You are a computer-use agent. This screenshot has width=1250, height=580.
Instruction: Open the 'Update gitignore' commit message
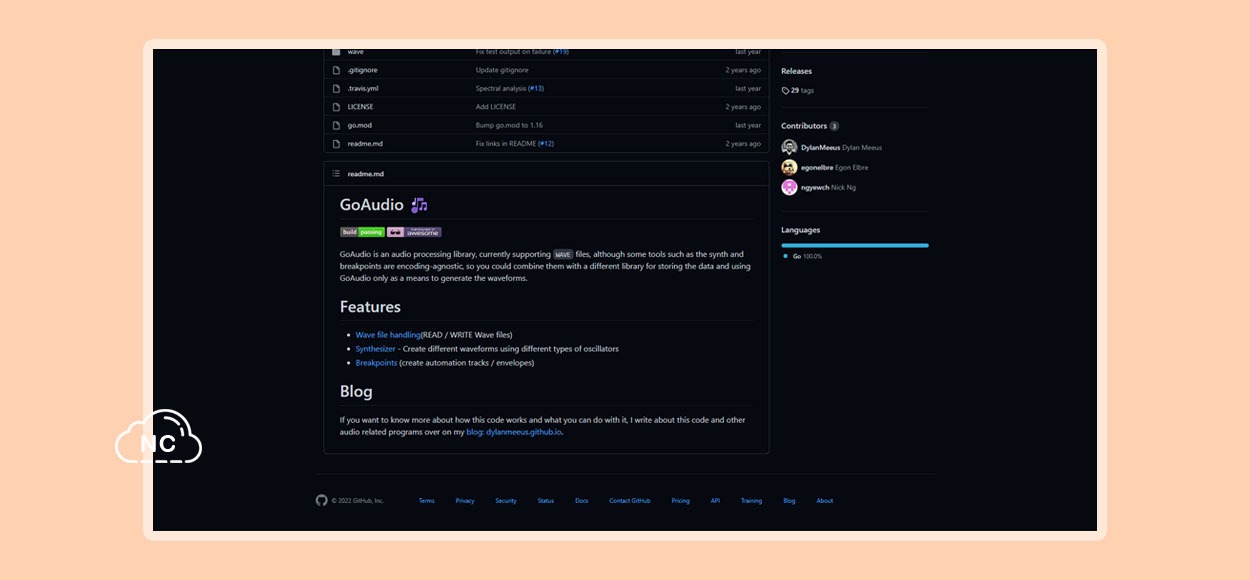(x=502, y=70)
